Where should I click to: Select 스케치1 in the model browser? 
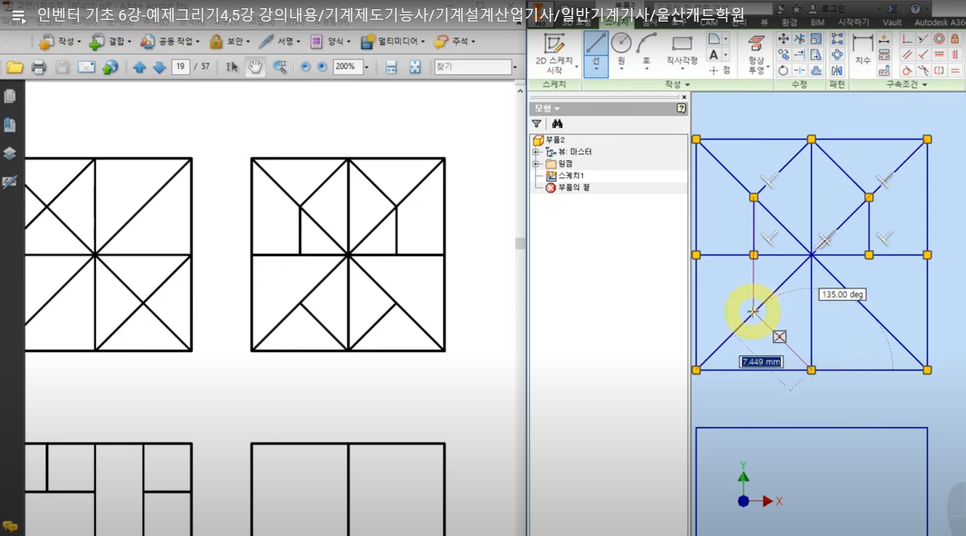[x=565, y=176]
